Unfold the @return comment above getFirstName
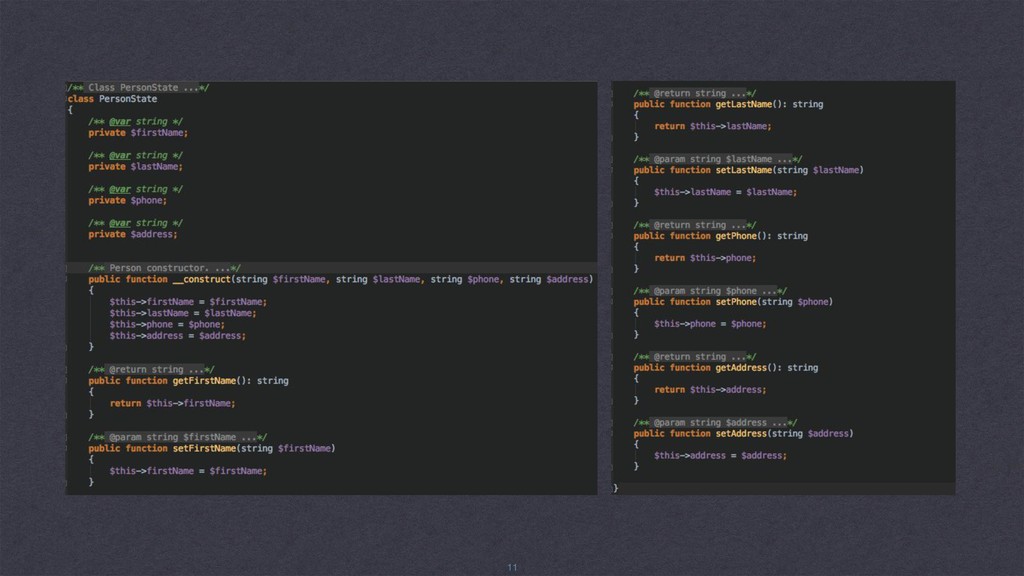This screenshot has width=1024, height=576. 152,369
